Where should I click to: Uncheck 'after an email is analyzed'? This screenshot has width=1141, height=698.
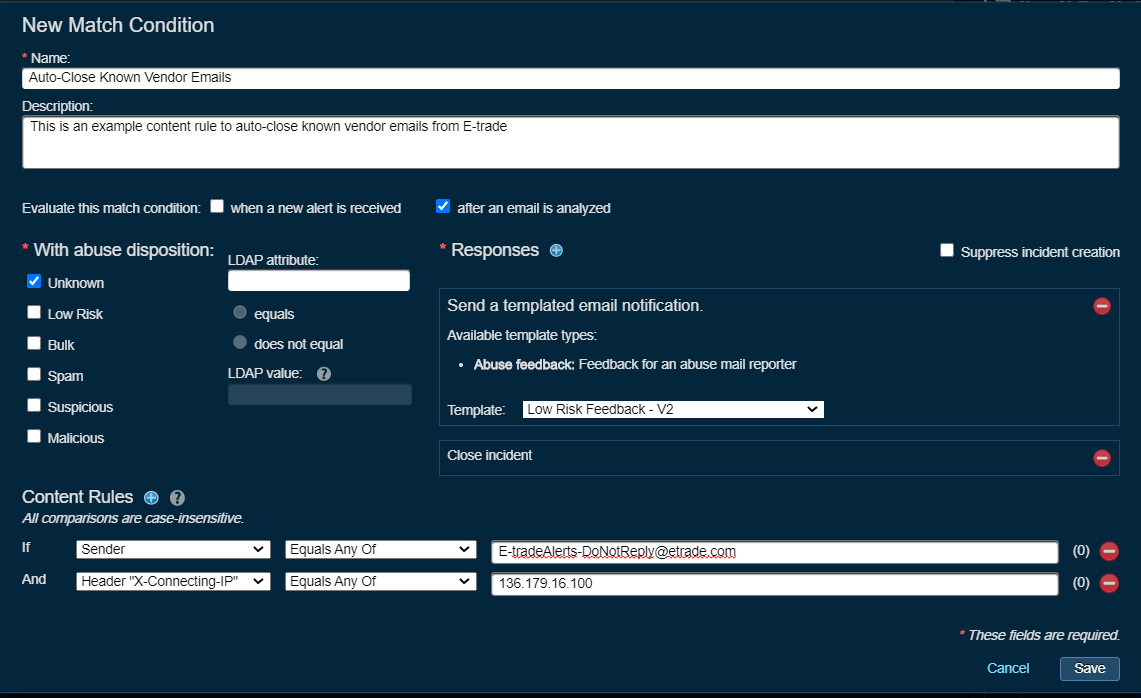pyautogui.click(x=443, y=207)
